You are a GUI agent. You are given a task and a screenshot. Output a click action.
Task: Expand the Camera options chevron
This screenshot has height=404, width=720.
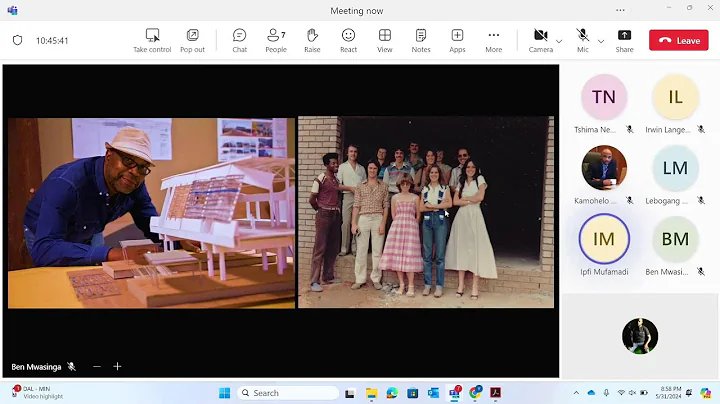coord(559,41)
